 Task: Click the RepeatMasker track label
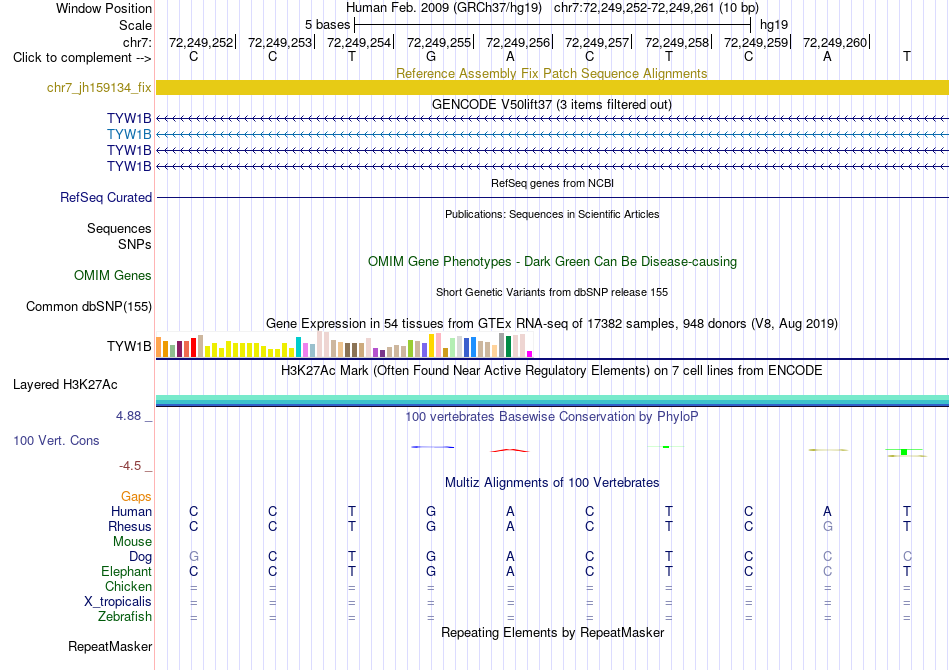coord(110,647)
